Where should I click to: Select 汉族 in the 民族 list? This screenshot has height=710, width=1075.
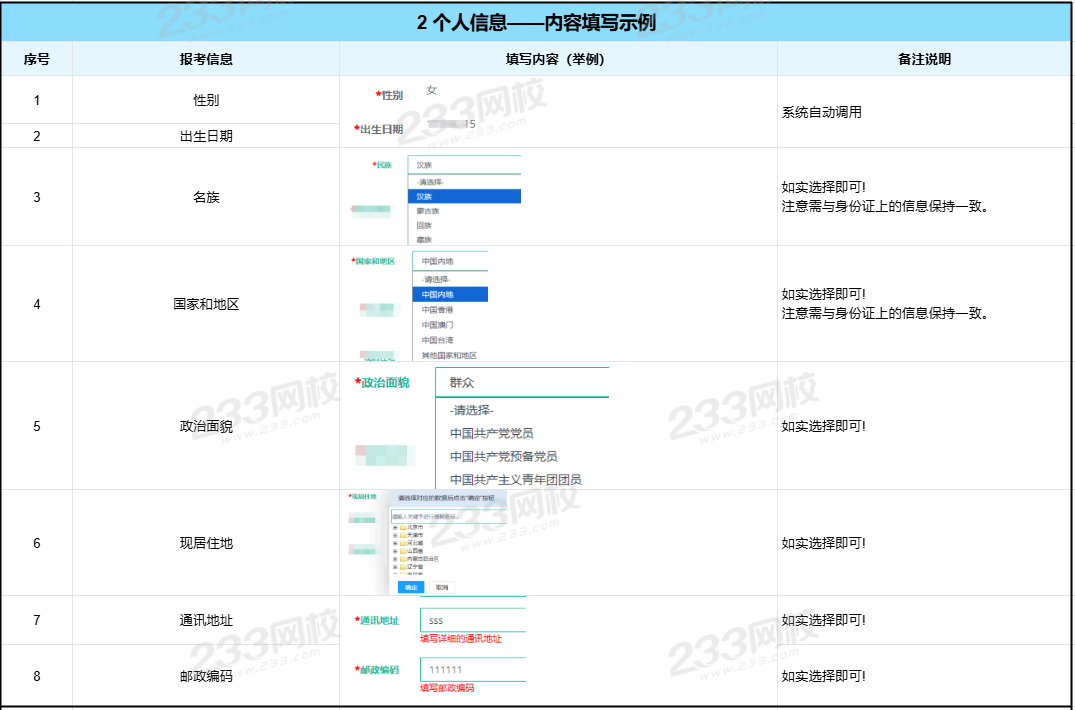click(x=464, y=197)
